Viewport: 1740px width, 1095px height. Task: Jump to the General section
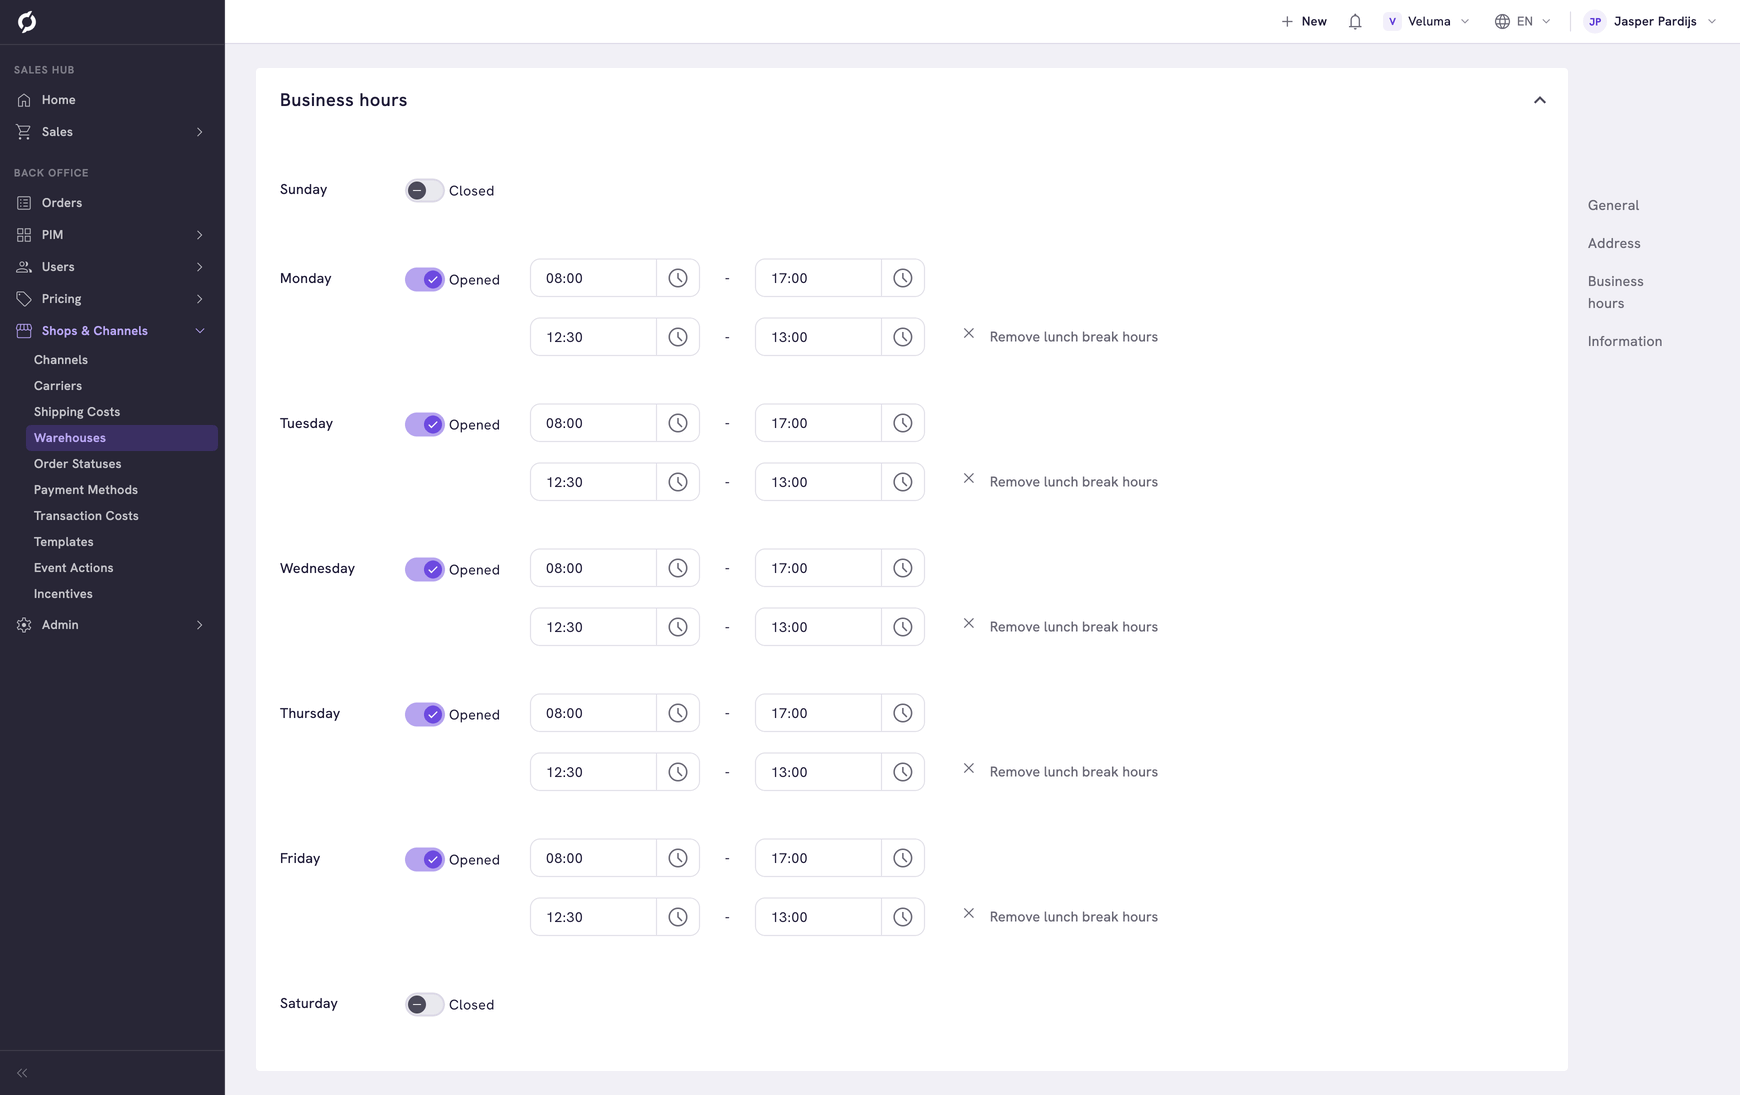click(x=1613, y=205)
